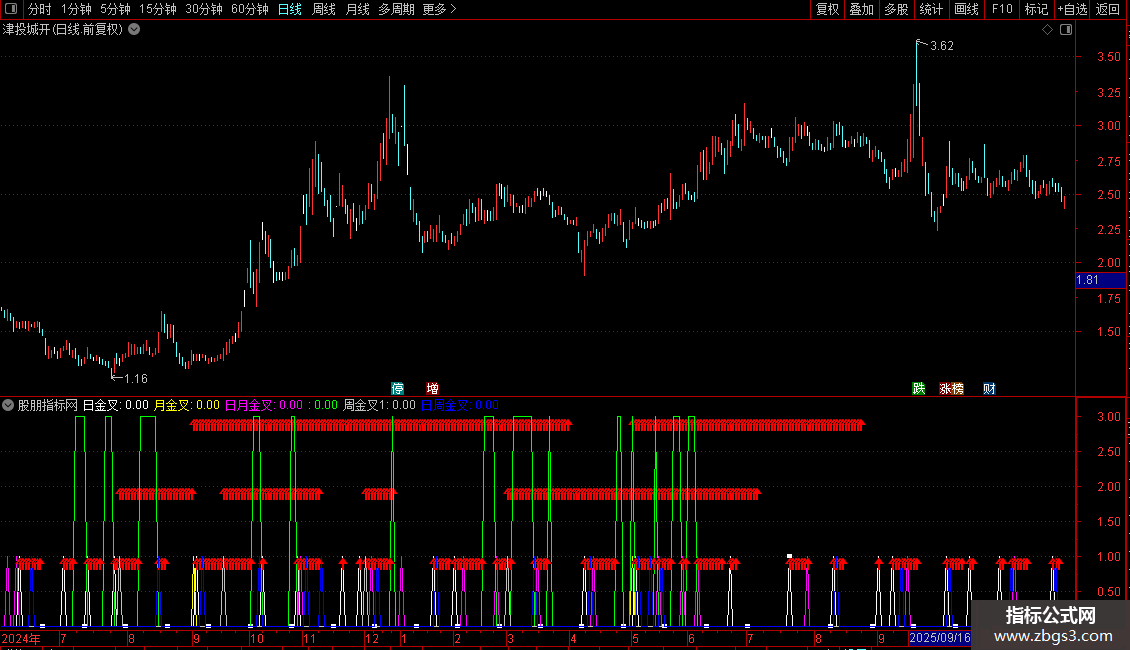Open 多周期 multi-period view
The height and width of the screenshot is (650, 1130).
click(x=396, y=9)
